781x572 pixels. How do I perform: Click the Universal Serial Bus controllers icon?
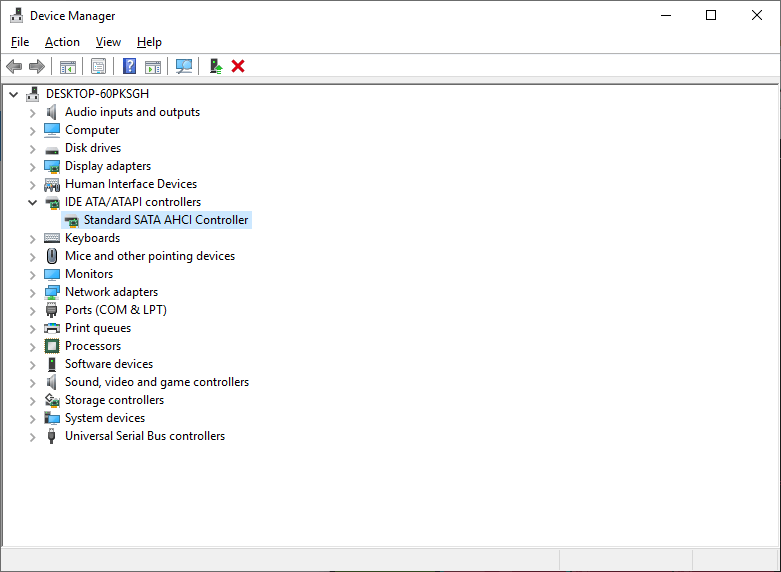[x=51, y=436]
